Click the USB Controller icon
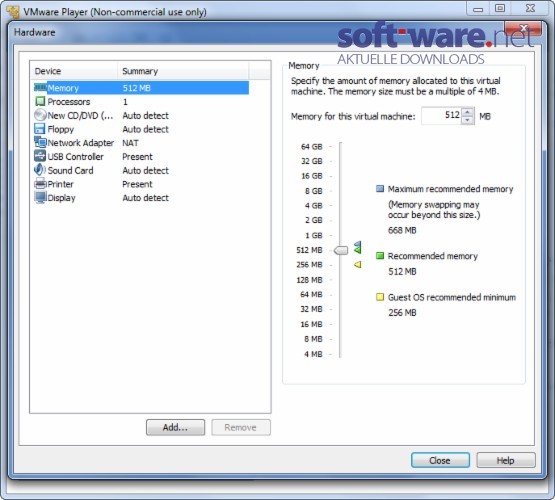Image resolution: width=555 pixels, height=500 pixels. pyautogui.click(x=40, y=156)
